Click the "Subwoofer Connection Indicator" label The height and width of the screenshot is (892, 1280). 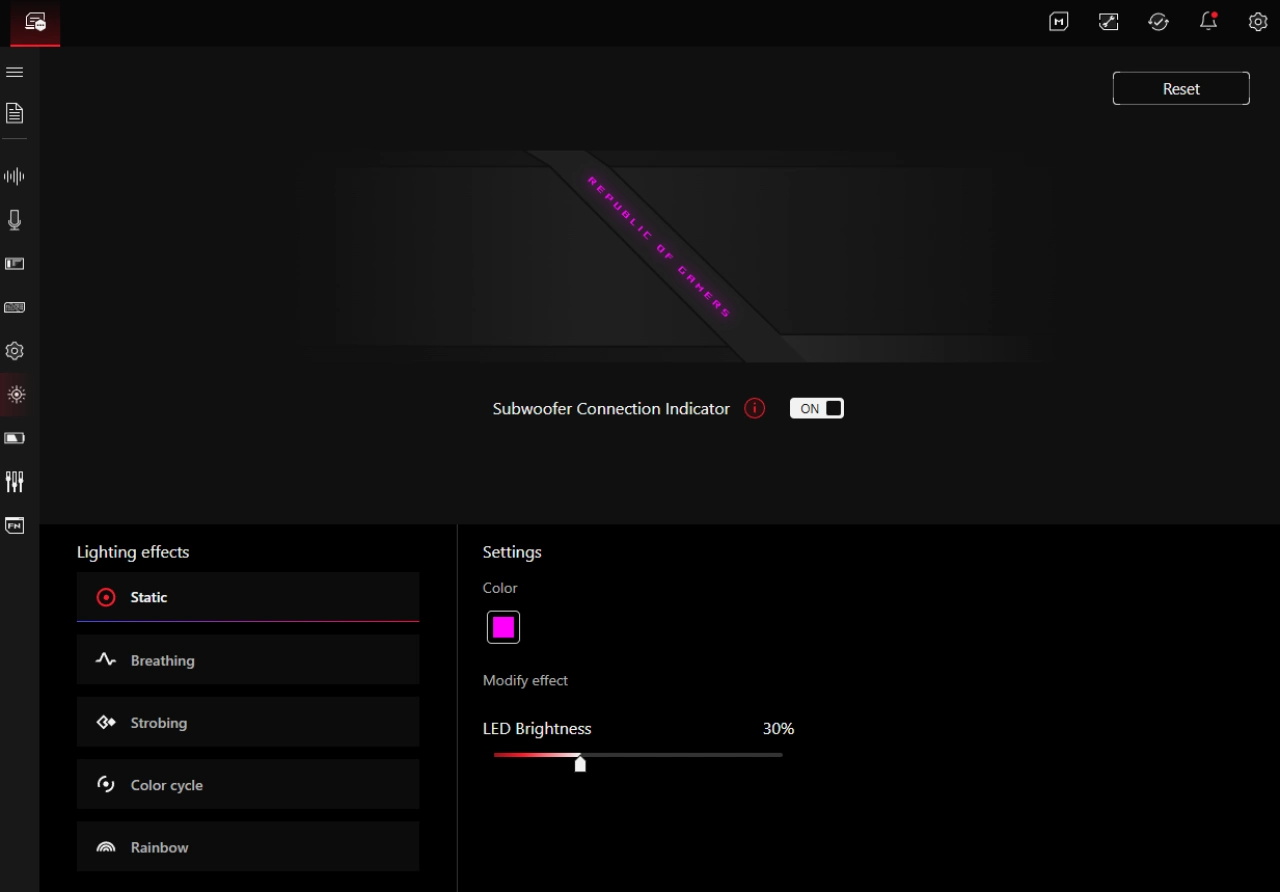pyautogui.click(x=611, y=409)
